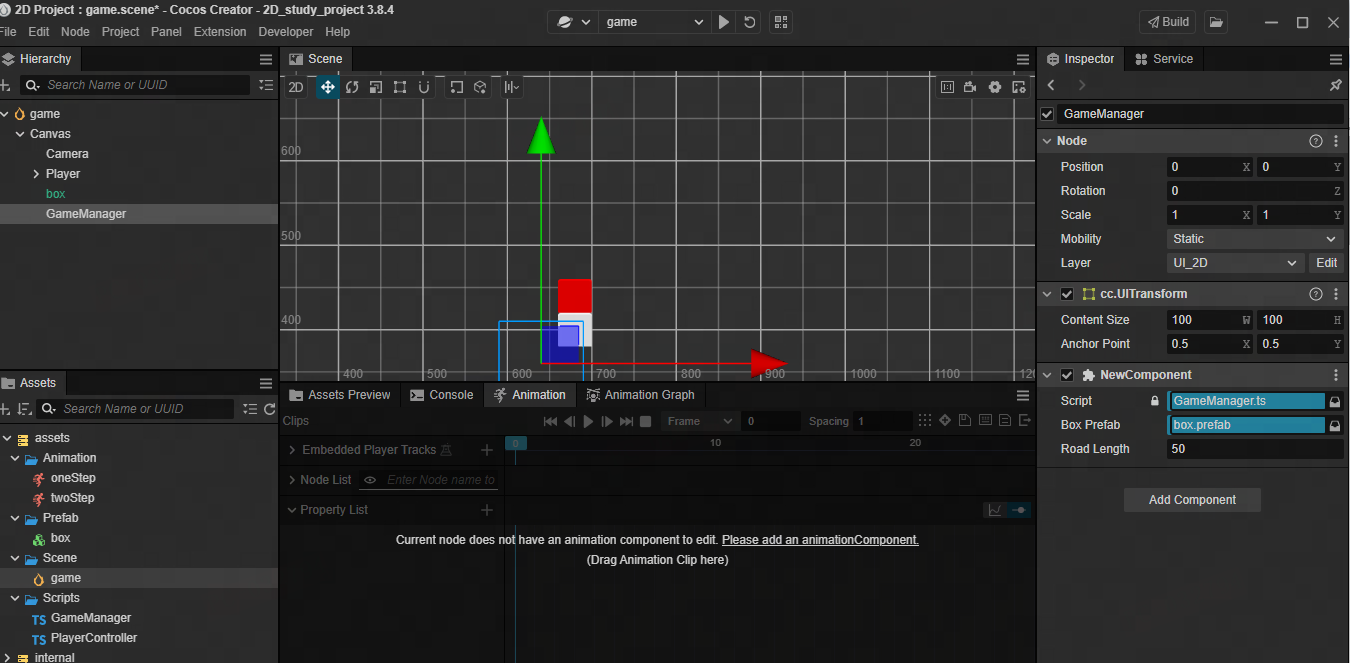
Task: Switch to the Animation Graph tab
Action: pyautogui.click(x=640, y=395)
